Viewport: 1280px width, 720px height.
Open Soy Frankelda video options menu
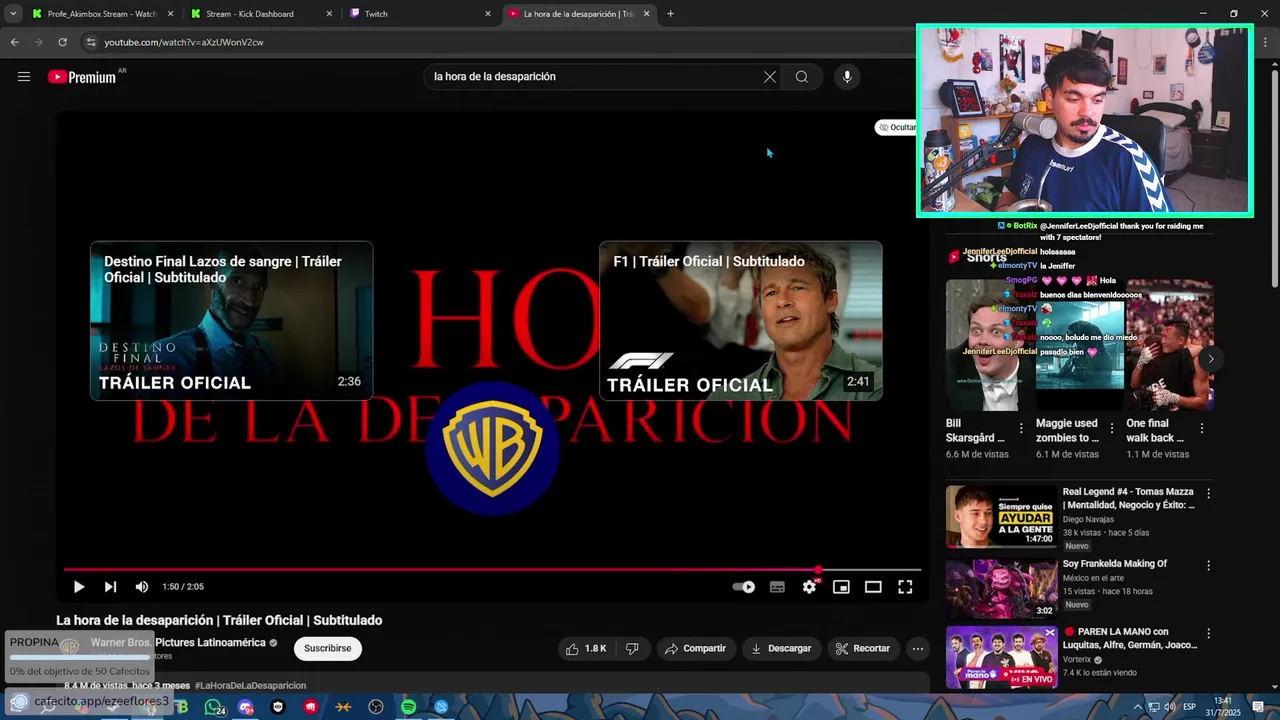[1208, 566]
